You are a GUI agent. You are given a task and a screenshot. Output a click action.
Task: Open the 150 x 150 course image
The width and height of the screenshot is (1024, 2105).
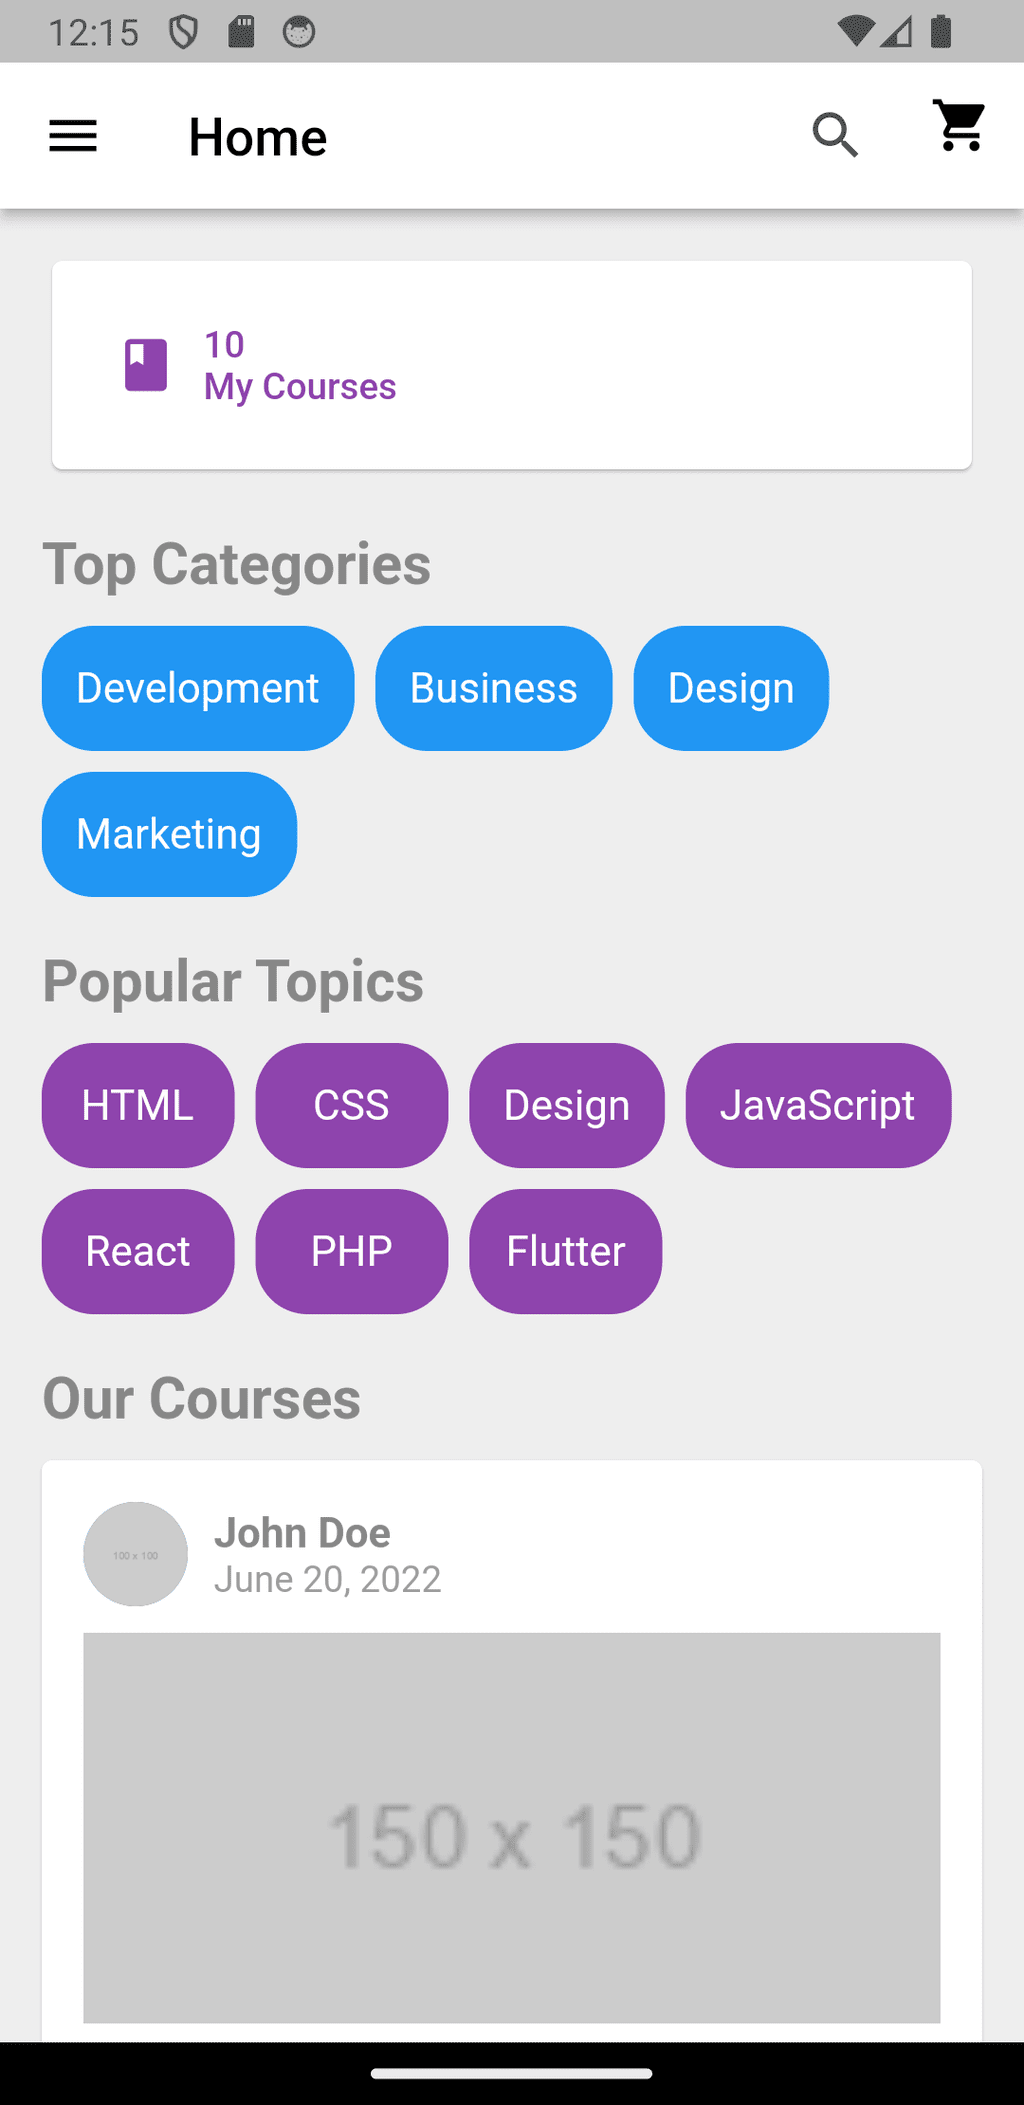[511, 1827]
